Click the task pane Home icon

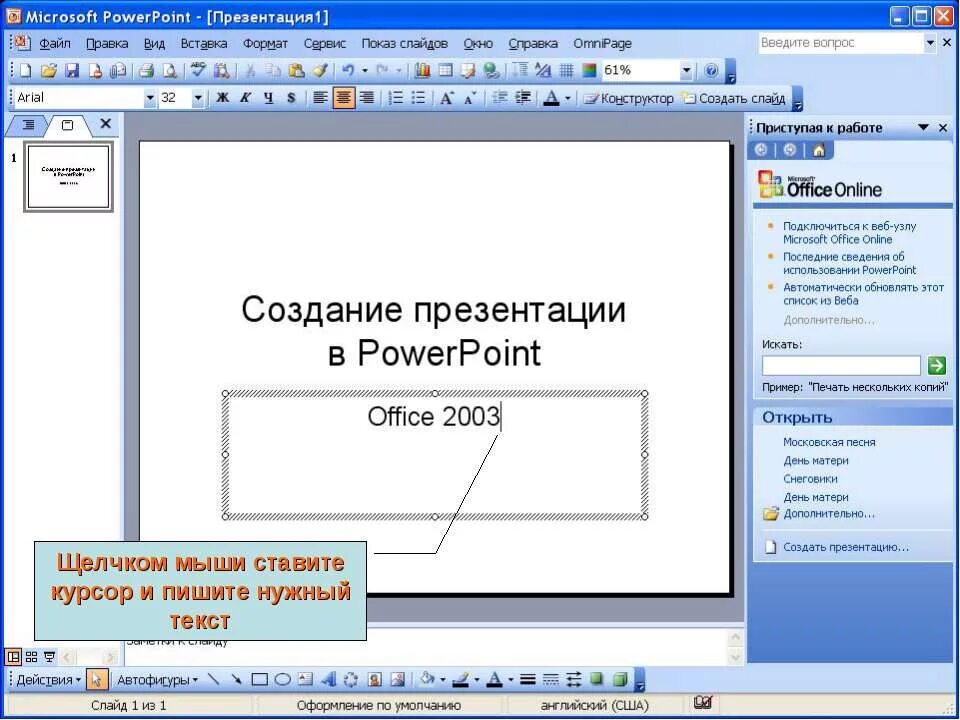point(819,150)
